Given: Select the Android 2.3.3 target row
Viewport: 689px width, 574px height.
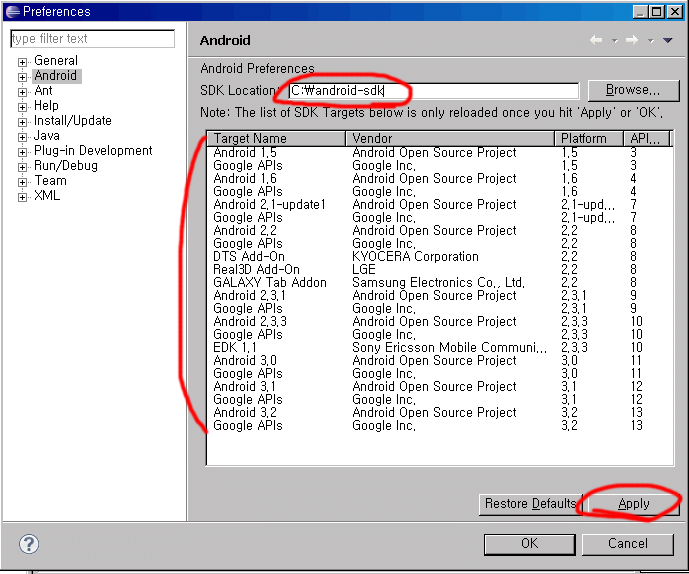Looking at the screenshot, I should coord(439,321).
